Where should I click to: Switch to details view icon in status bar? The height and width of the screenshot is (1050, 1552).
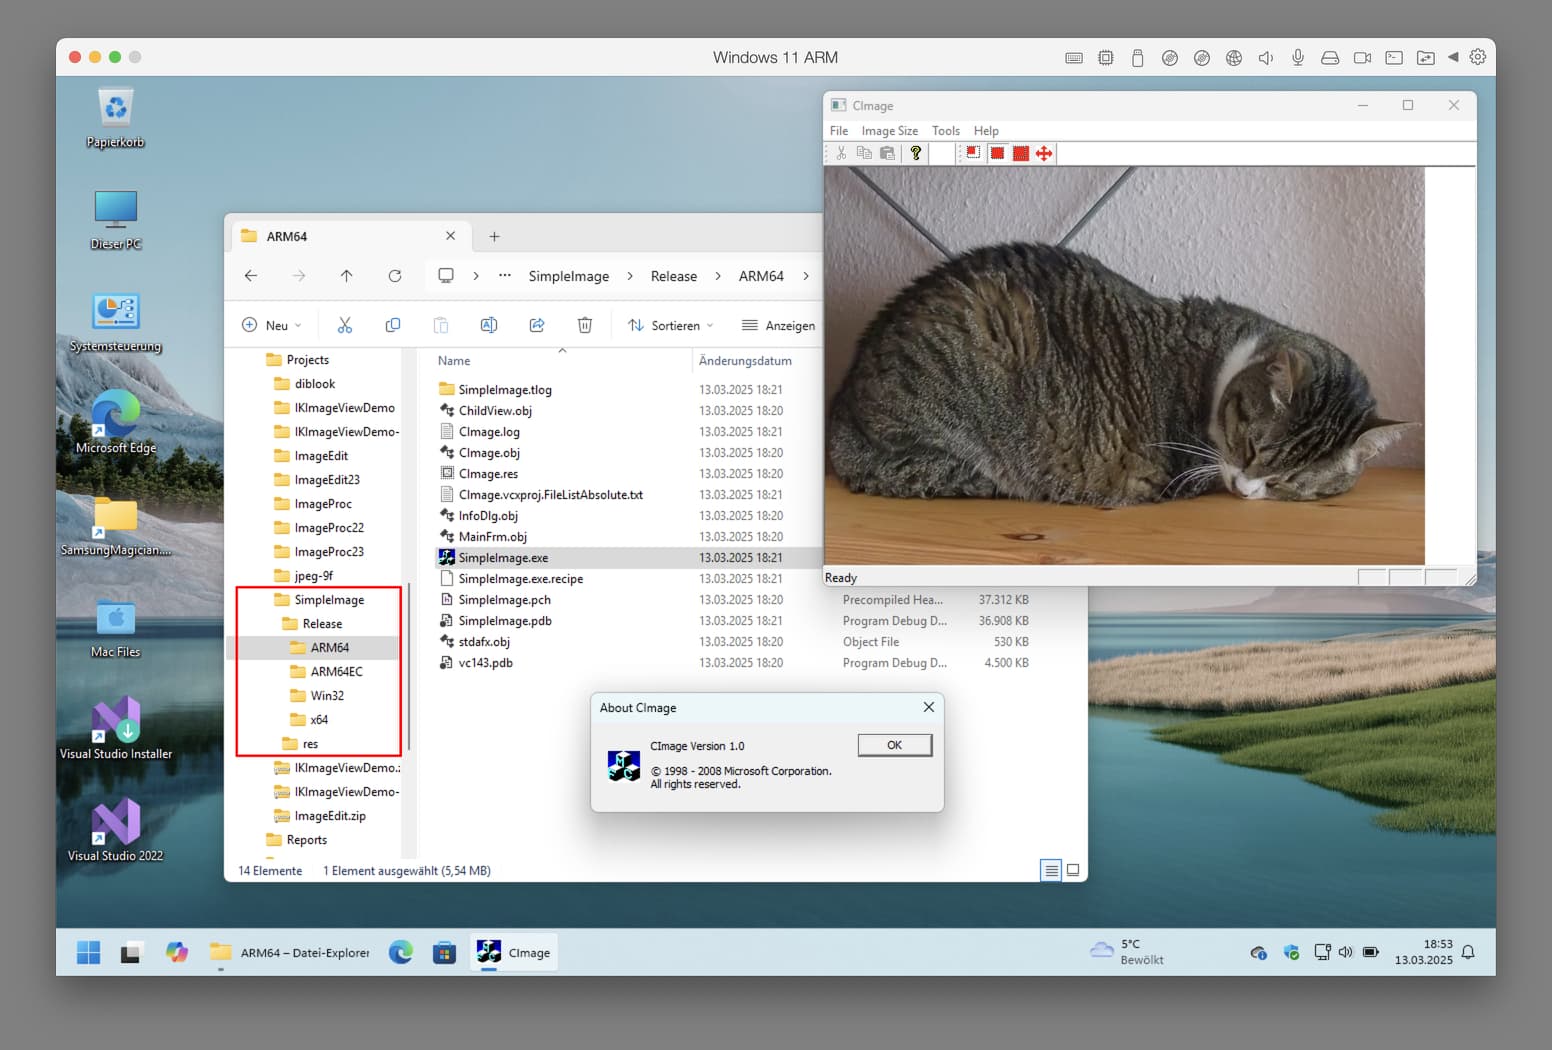(1051, 870)
